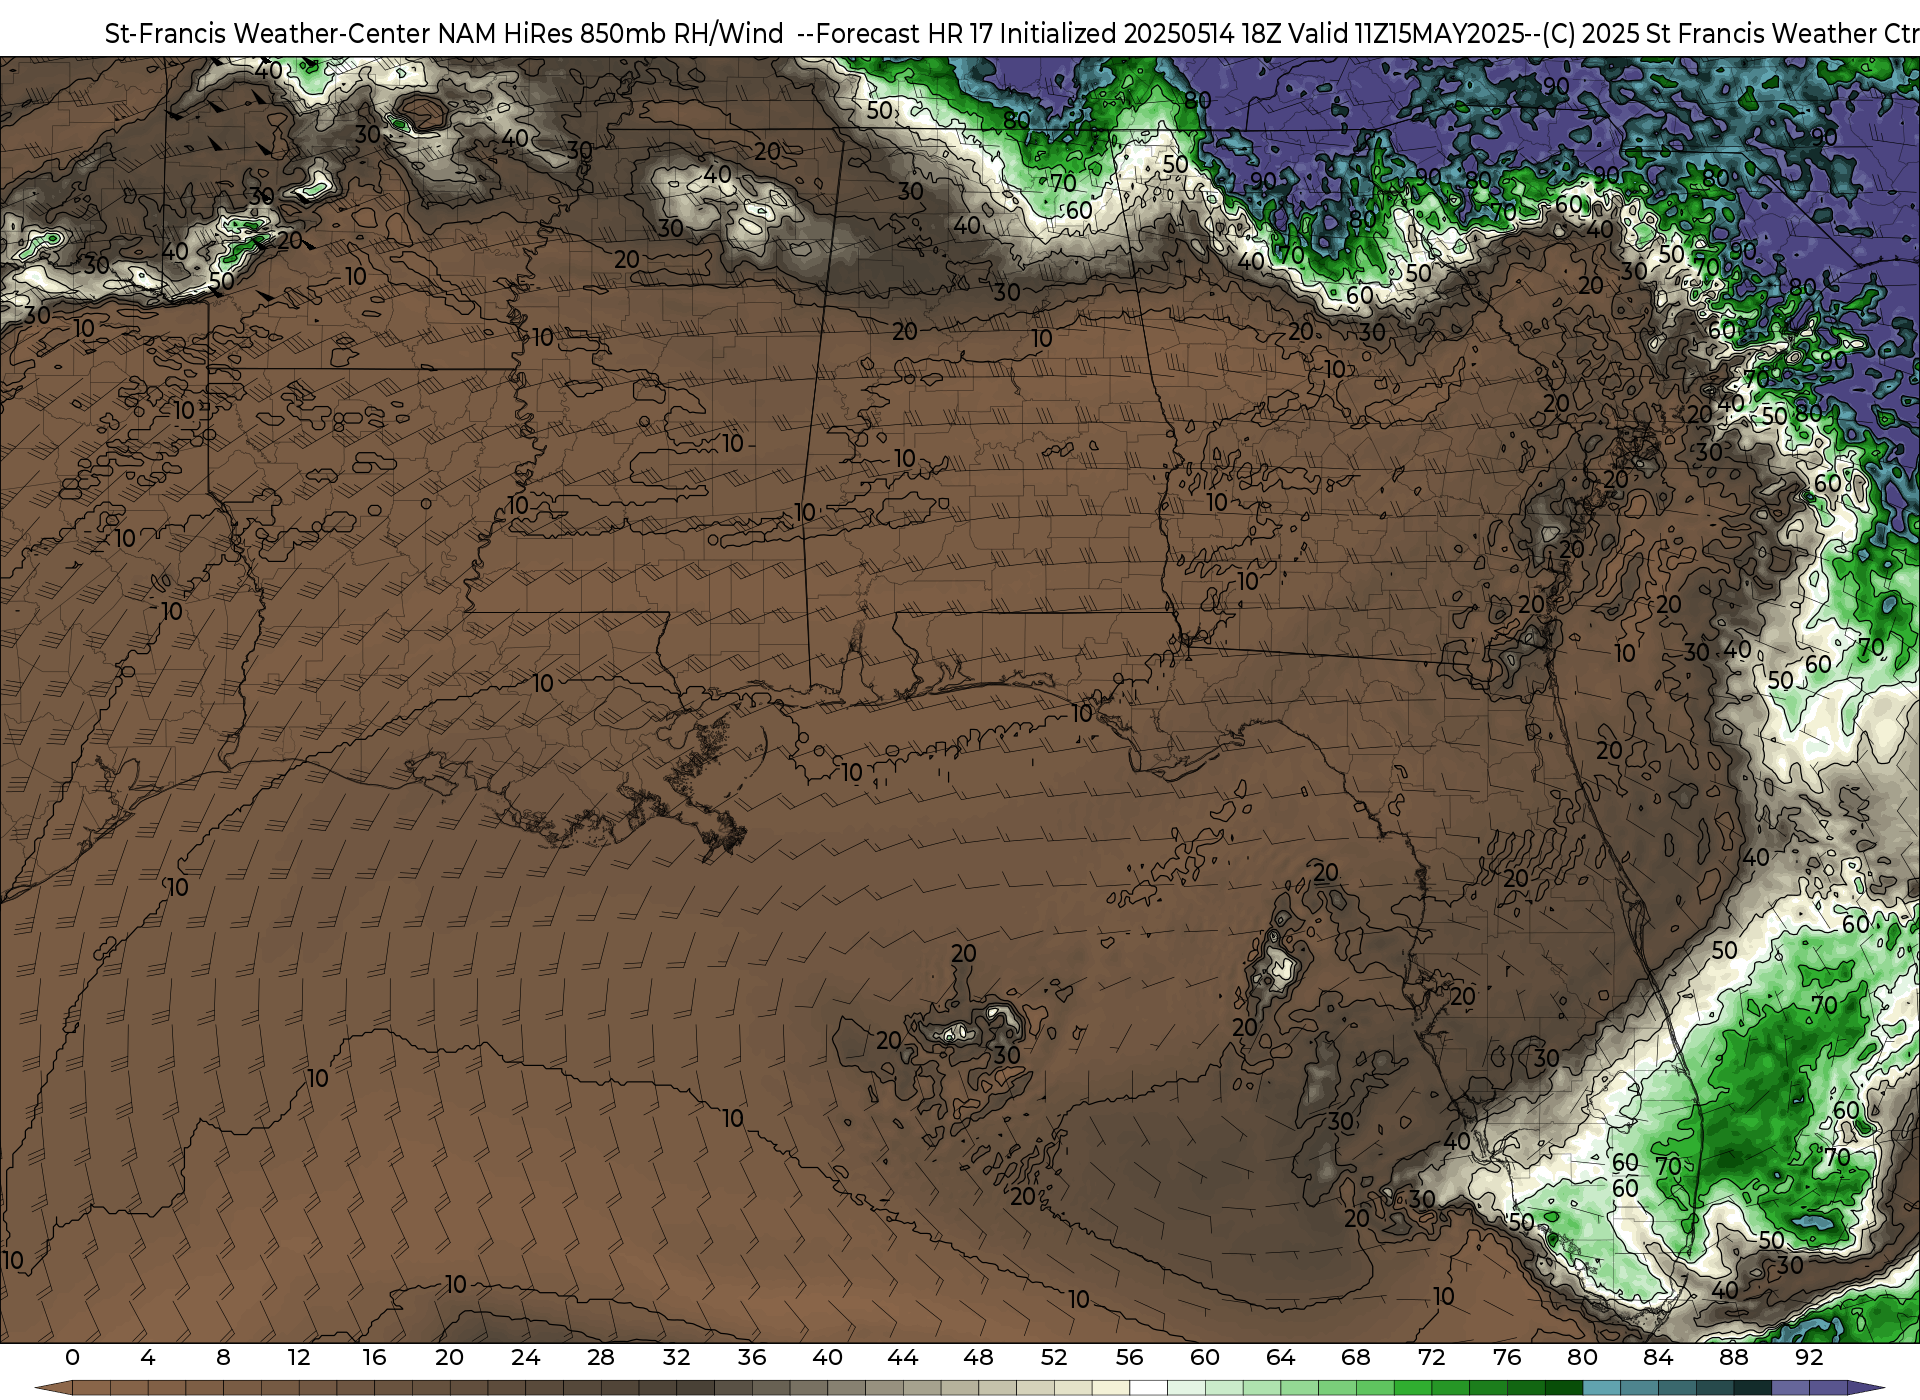1920x1400 pixels.
Task: Click the colorbar tick label "36"
Action: [x=752, y=1357]
